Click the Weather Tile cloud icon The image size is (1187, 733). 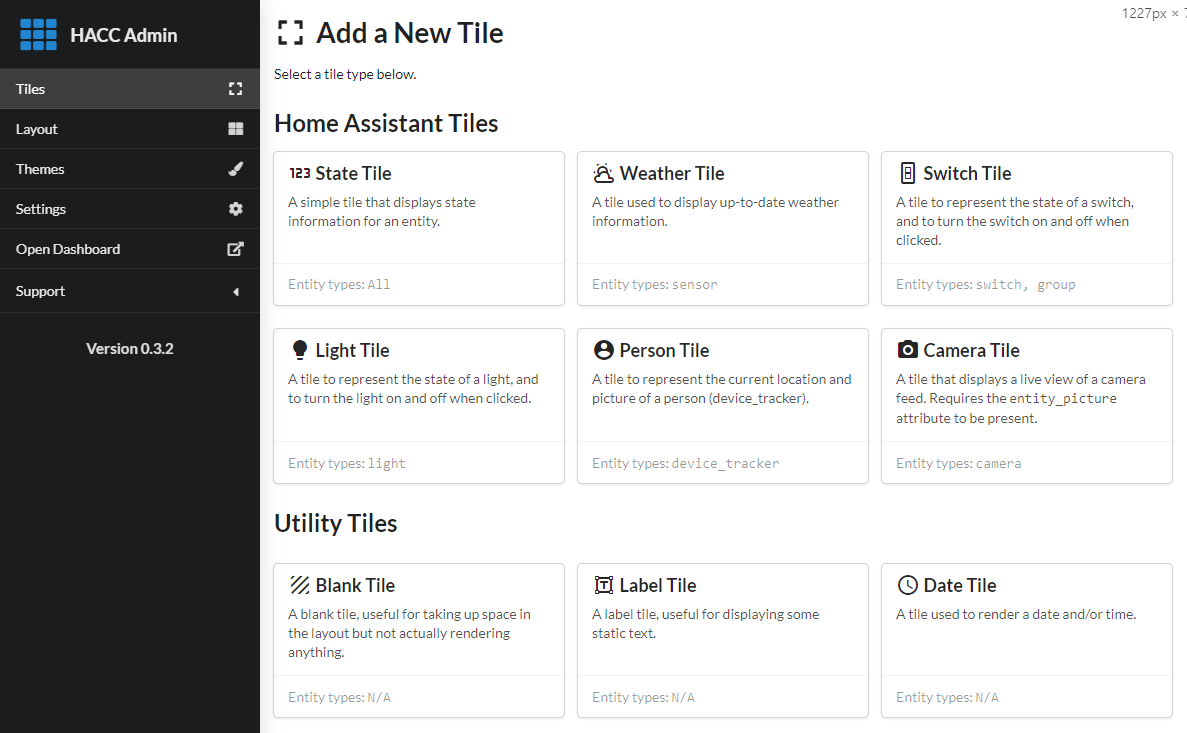tap(603, 174)
